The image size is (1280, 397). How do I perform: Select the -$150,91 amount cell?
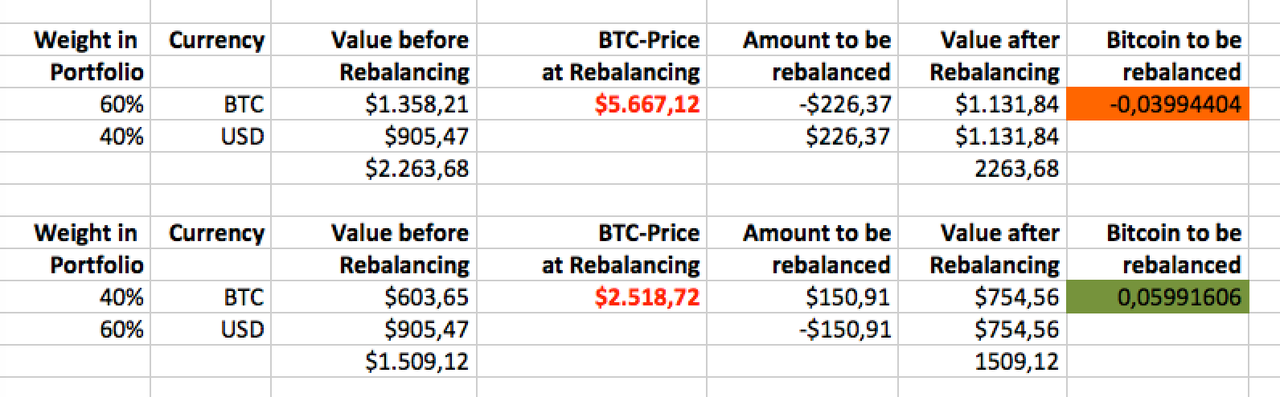(802, 329)
